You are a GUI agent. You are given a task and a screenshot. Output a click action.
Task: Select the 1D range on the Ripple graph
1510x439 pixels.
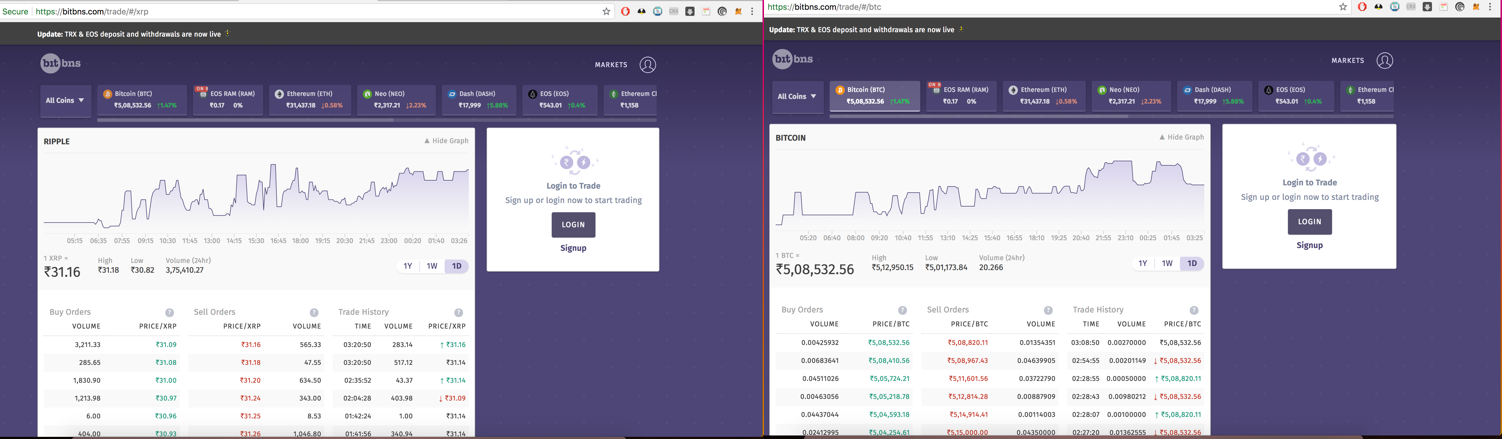click(x=456, y=266)
